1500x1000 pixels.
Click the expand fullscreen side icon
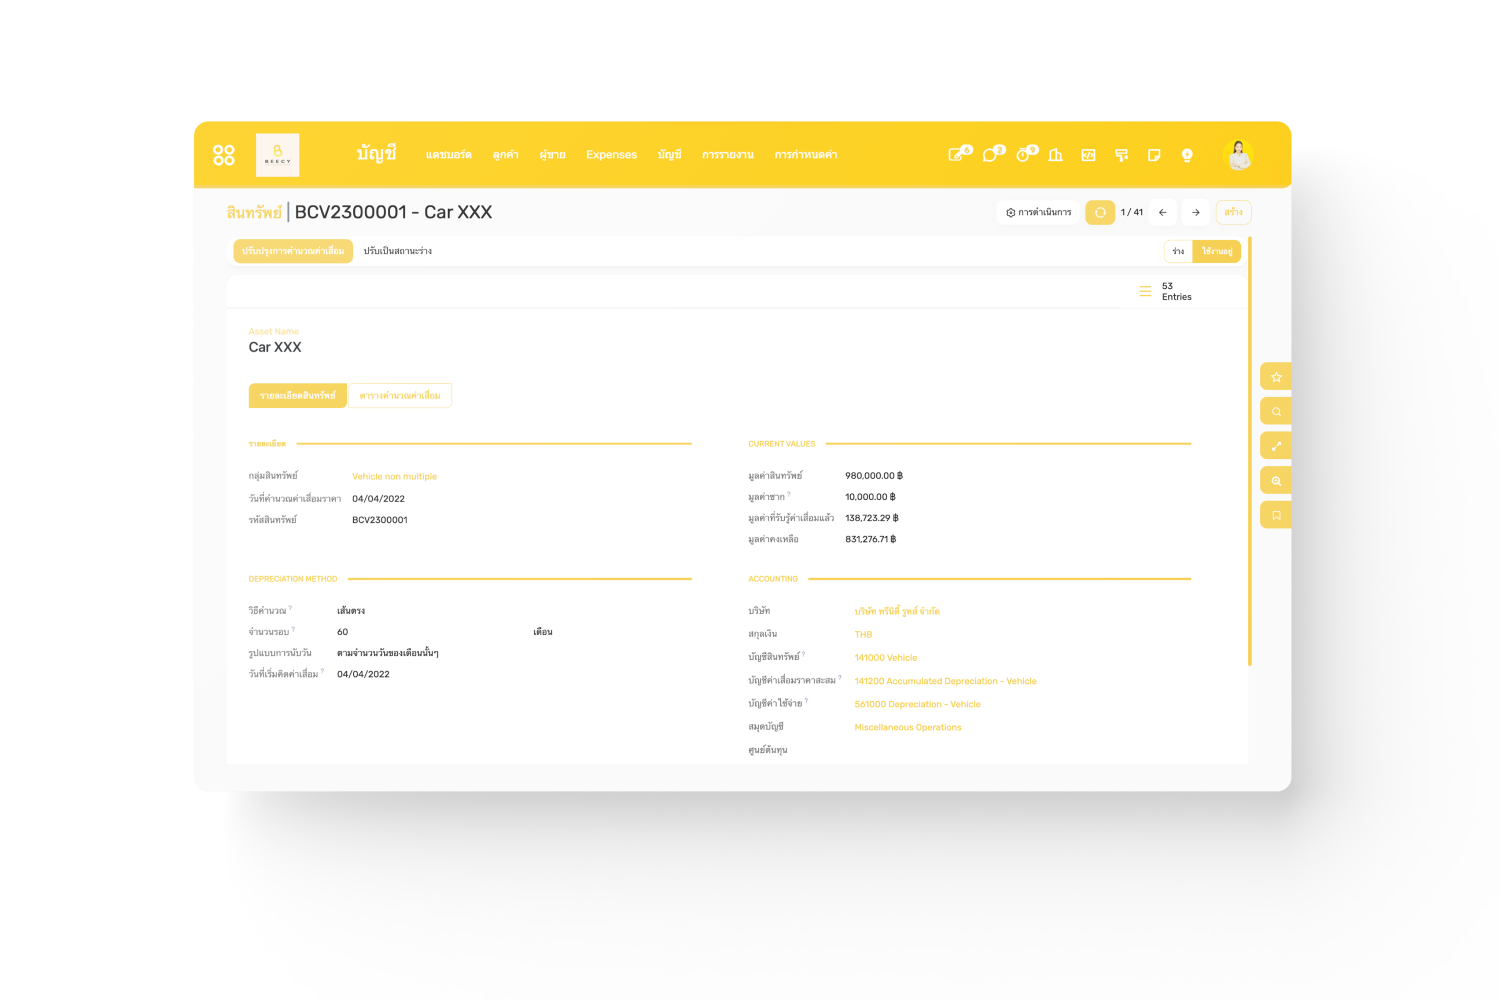[1276, 446]
